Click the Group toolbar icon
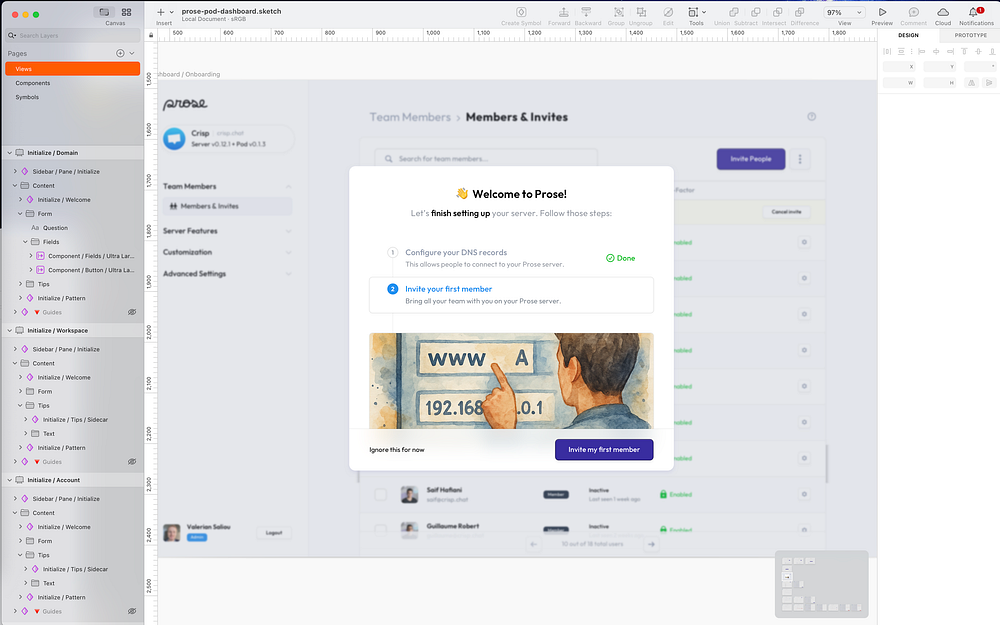The height and width of the screenshot is (625, 1000). point(619,12)
